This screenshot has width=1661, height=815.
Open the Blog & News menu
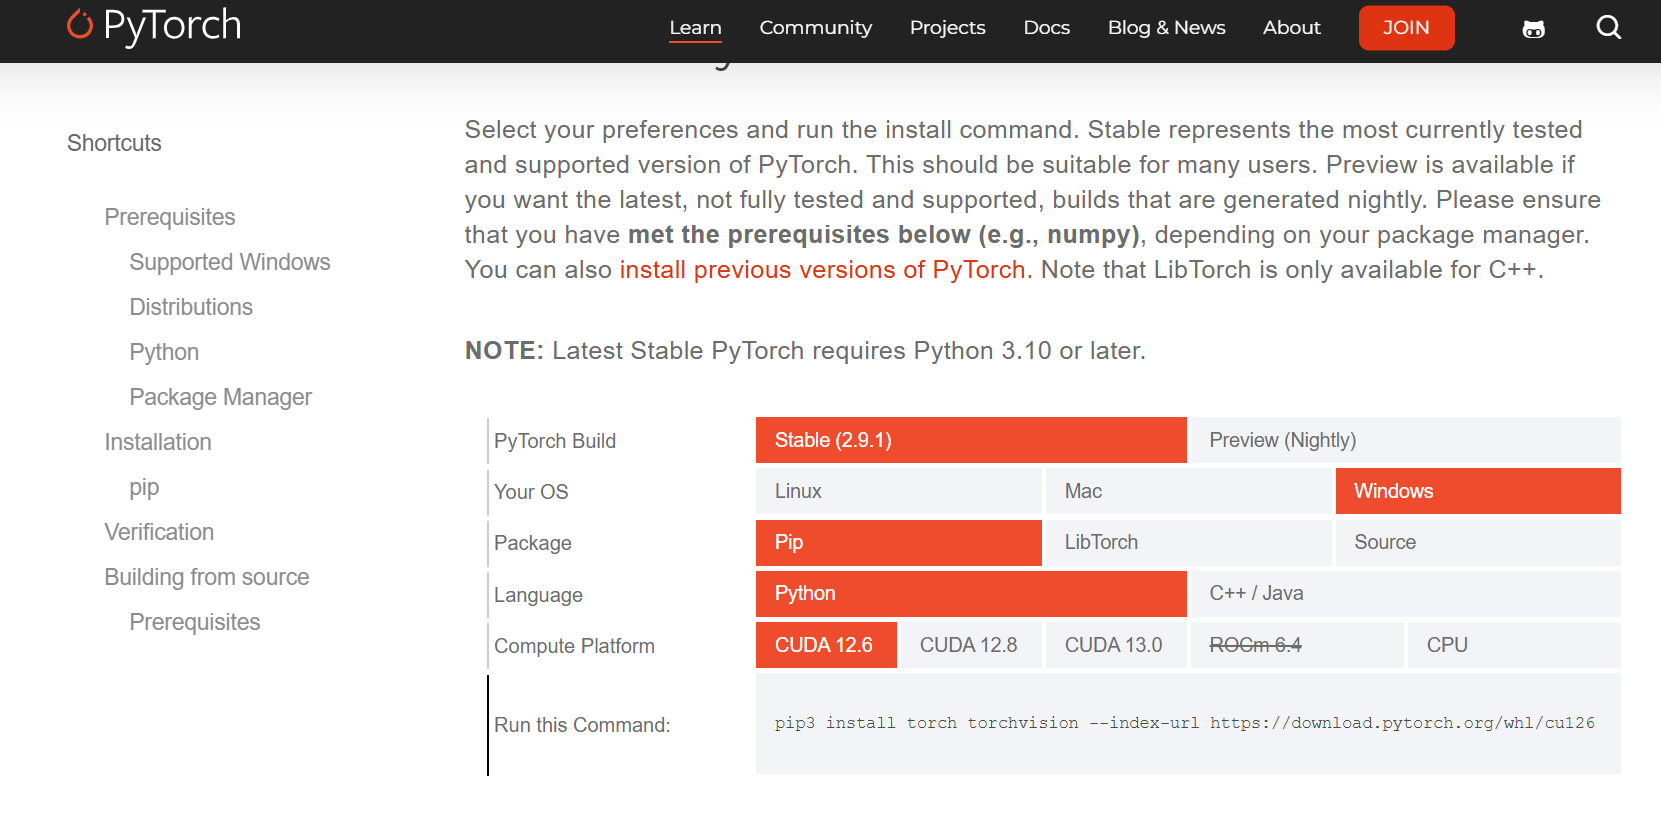(1166, 28)
